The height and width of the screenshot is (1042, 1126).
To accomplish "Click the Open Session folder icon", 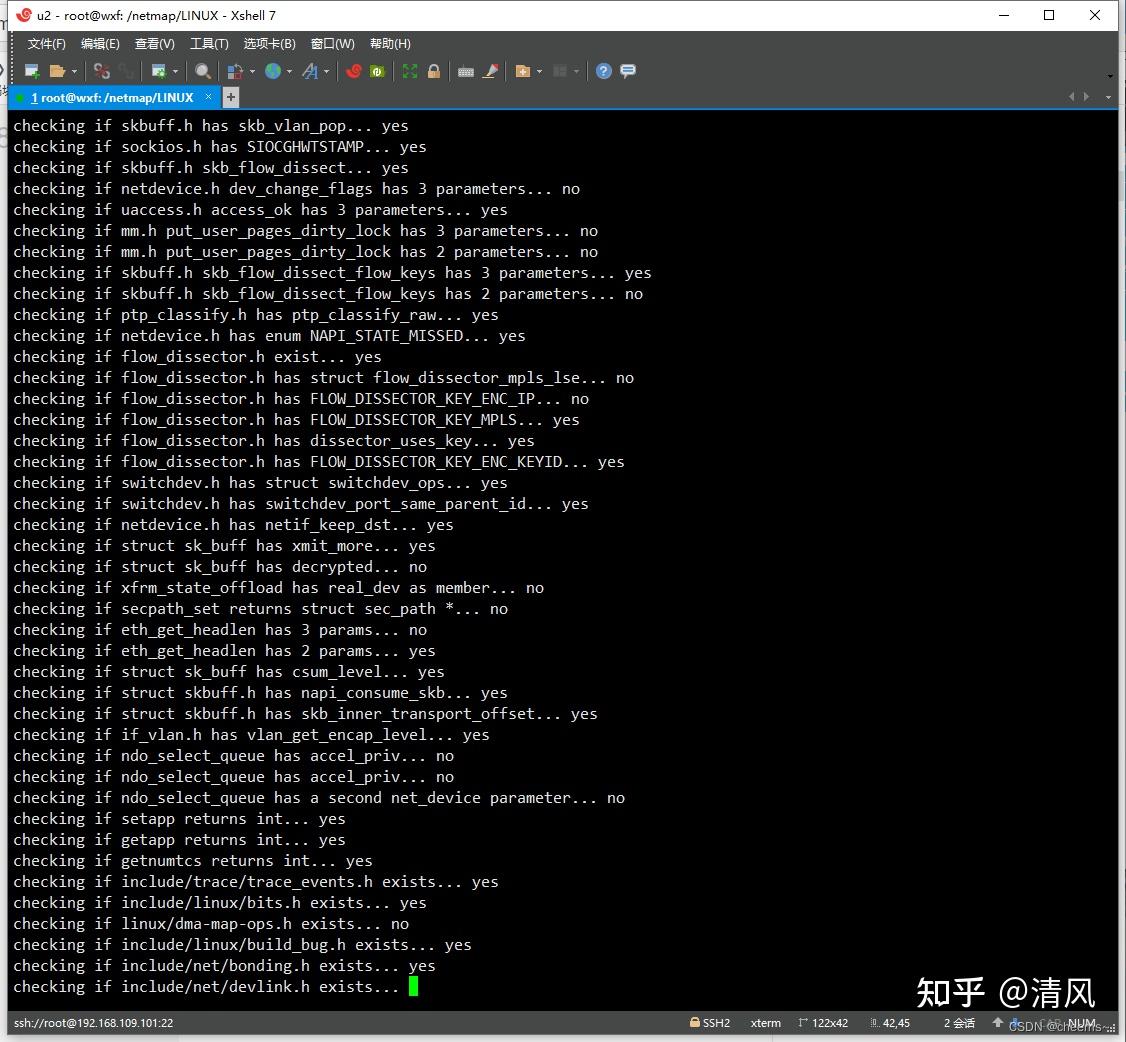I will [57, 70].
